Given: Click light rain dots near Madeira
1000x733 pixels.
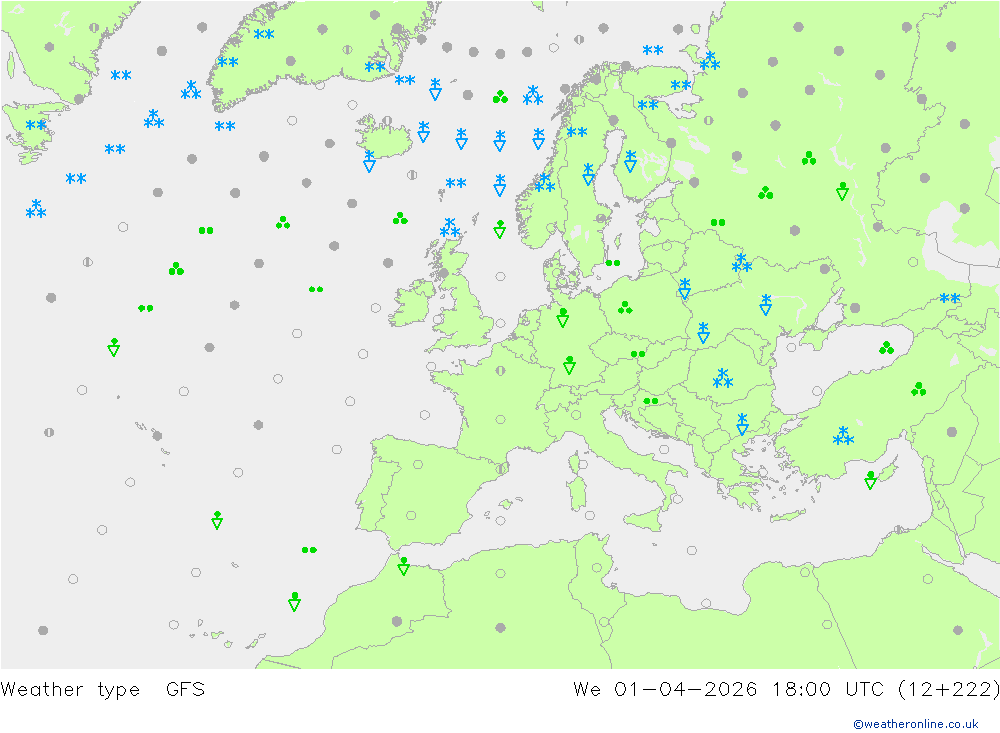Looking at the screenshot, I should pos(309,550).
